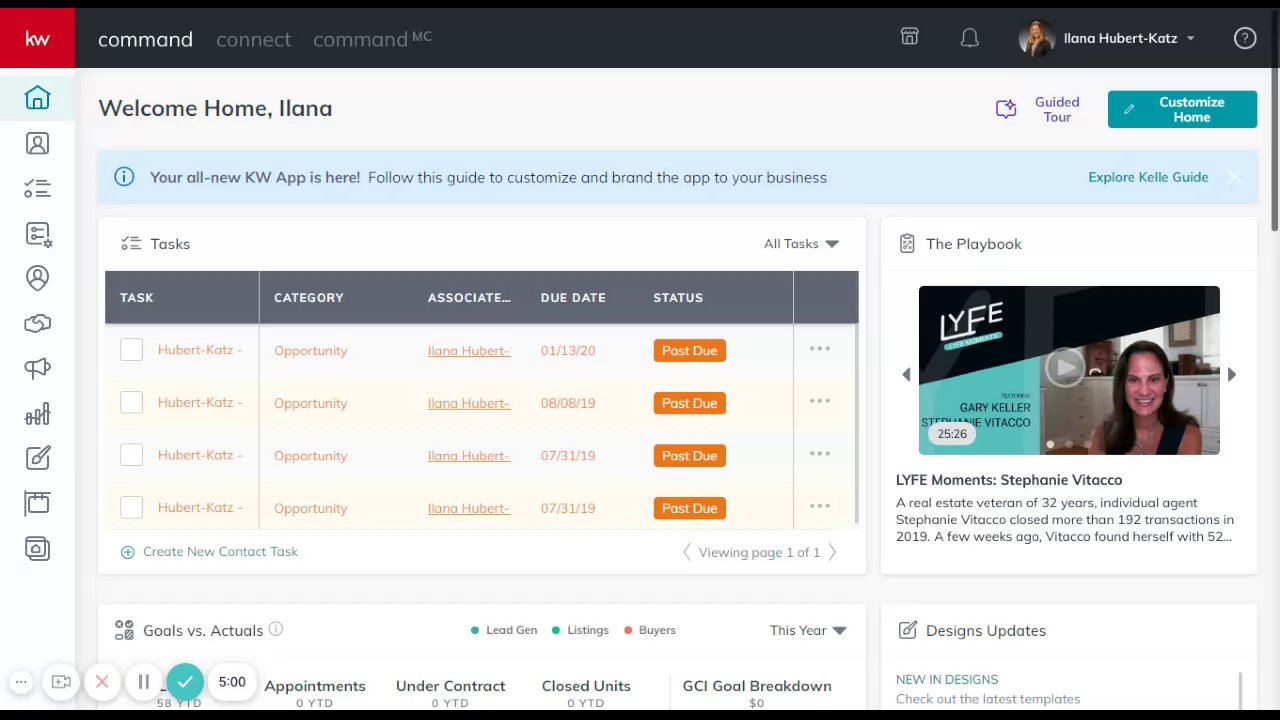Finish recording with the teal checkmark

(185, 682)
